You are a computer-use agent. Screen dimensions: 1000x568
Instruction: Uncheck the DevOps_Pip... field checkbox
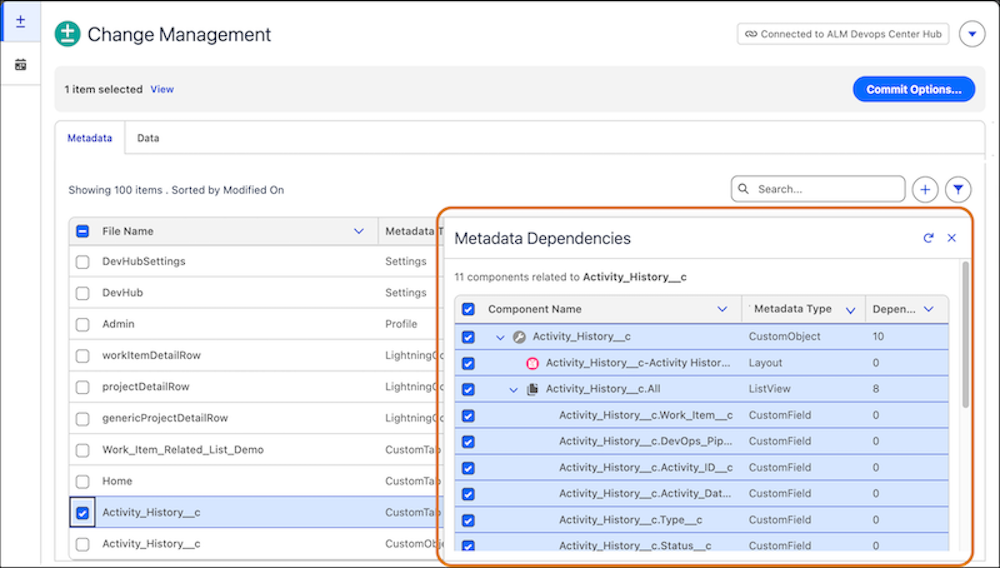[x=468, y=442]
